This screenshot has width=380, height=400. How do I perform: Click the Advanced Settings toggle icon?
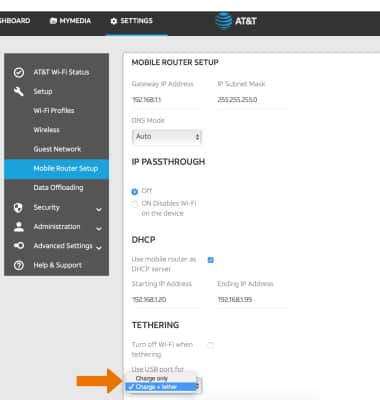coord(19,246)
